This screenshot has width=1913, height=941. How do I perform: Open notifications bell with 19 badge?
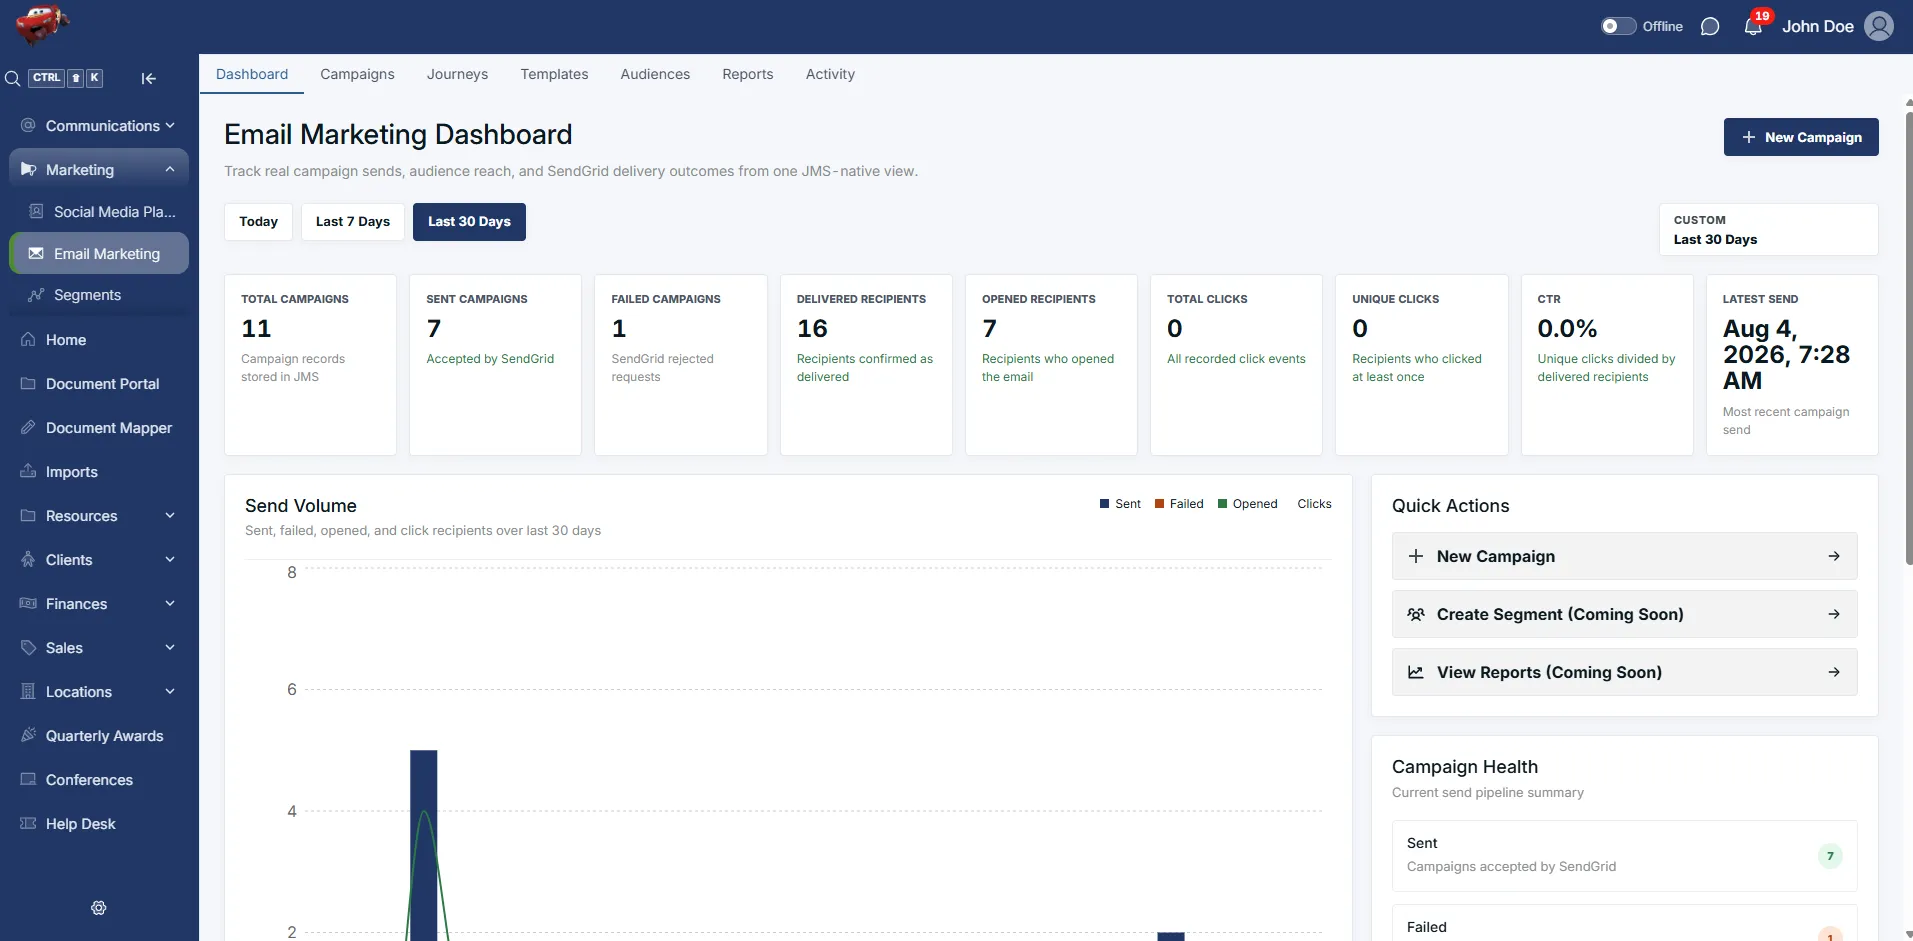1754,25
